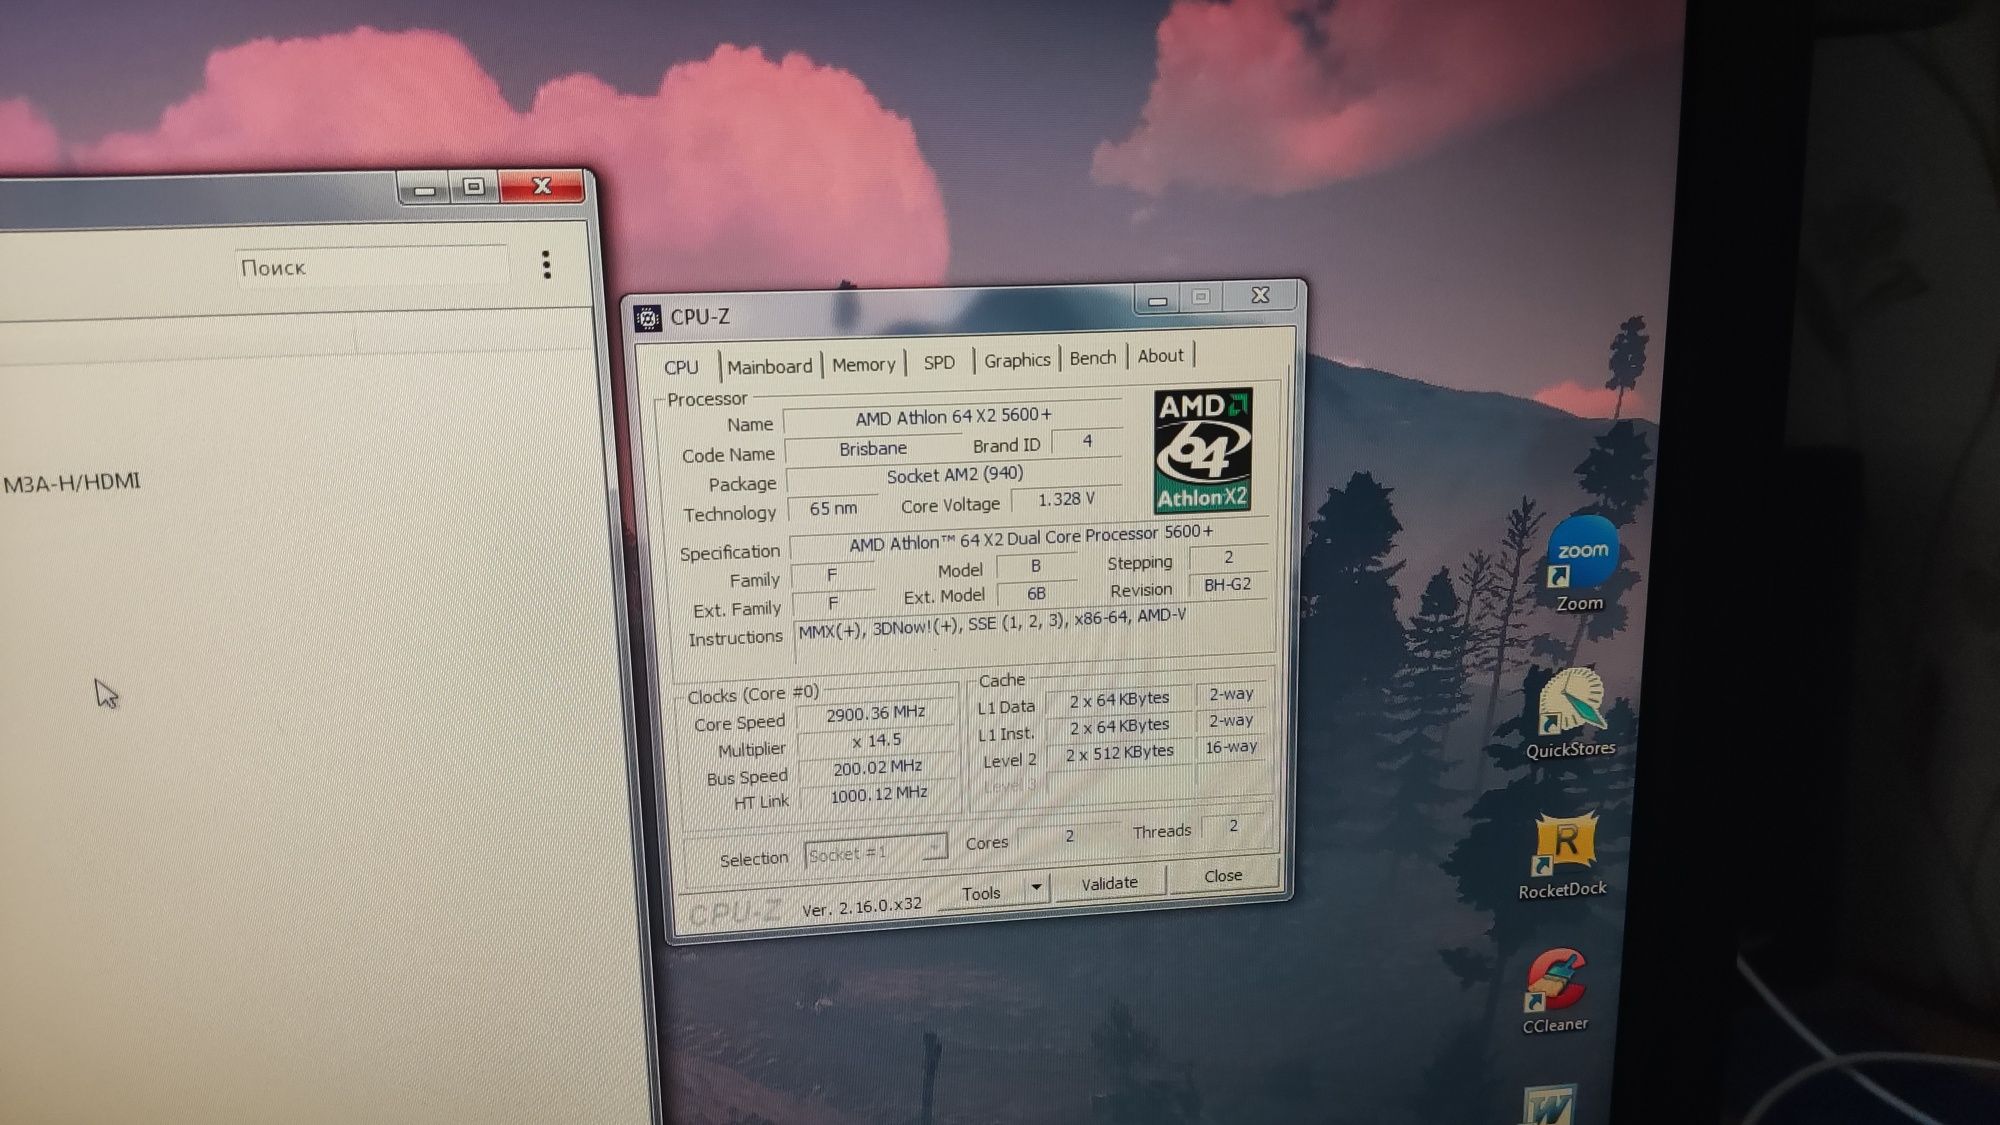This screenshot has width=2000, height=1125.
Task: Open the Tools dropdown arrow
Action: pos(1036,887)
